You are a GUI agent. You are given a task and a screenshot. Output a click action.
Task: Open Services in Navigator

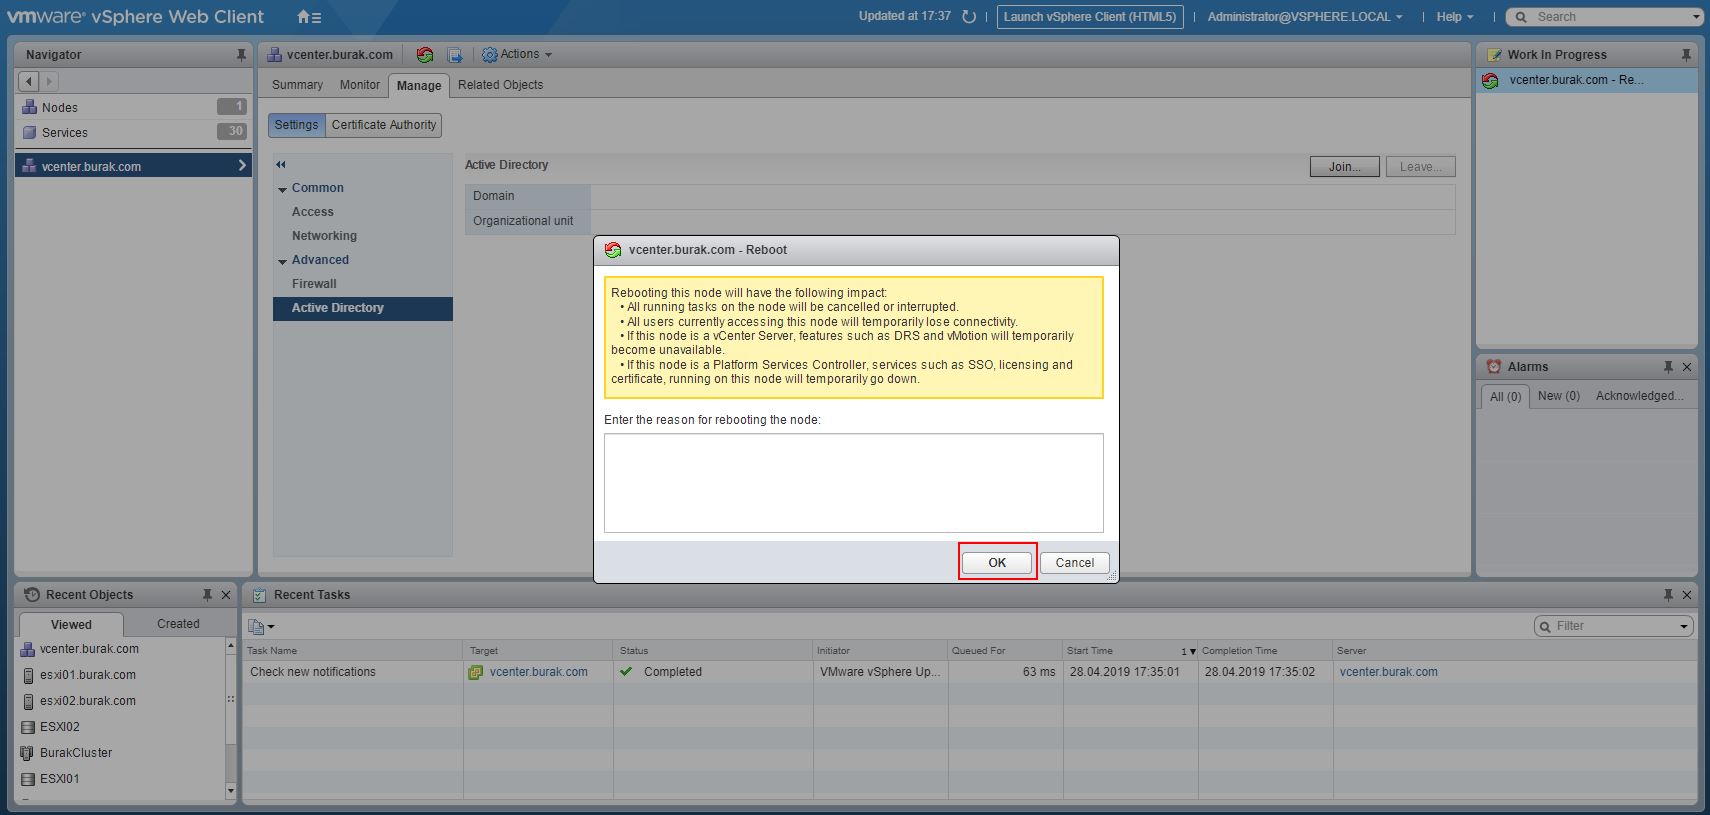[x=133, y=132]
